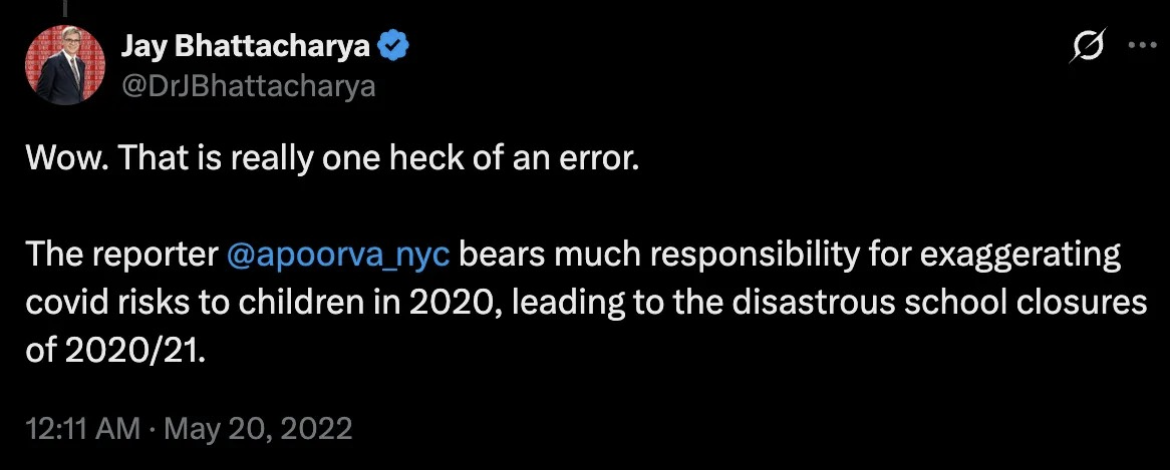
Task: Click the 12:11 AM post time
Action: pyautogui.click(x=83, y=429)
